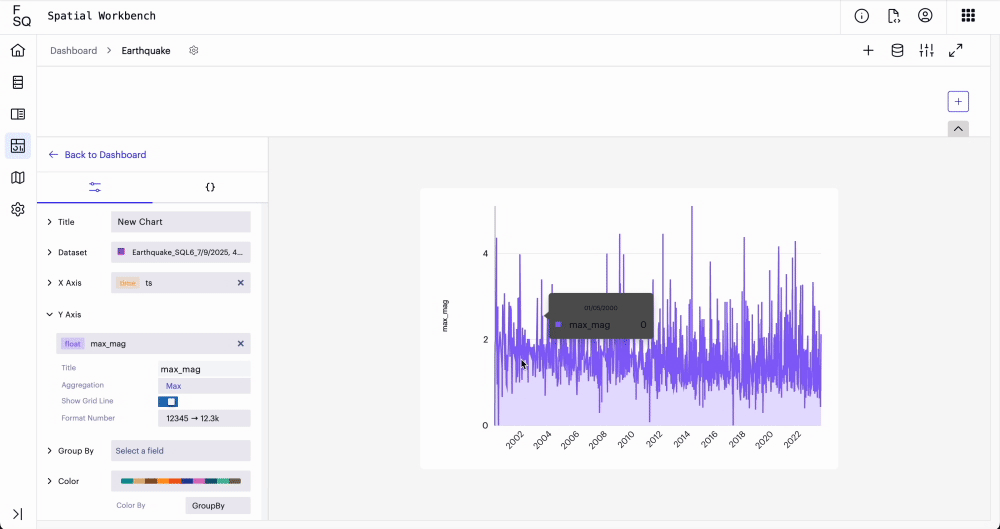This screenshot has height=529, width=1000.
Task: Add new item with toolbar plus icon
Action: 868,50
